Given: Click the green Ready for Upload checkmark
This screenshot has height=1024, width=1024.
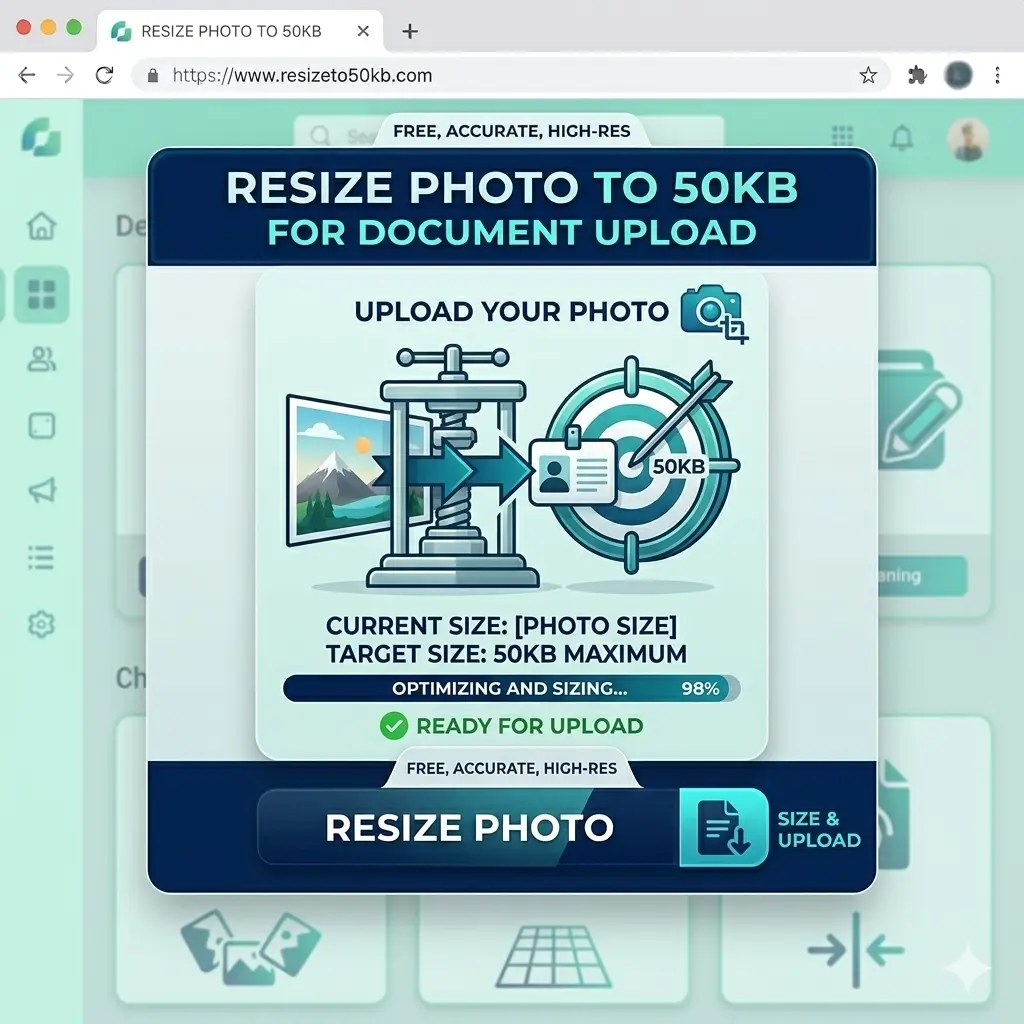Looking at the screenshot, I should [393, 726].
